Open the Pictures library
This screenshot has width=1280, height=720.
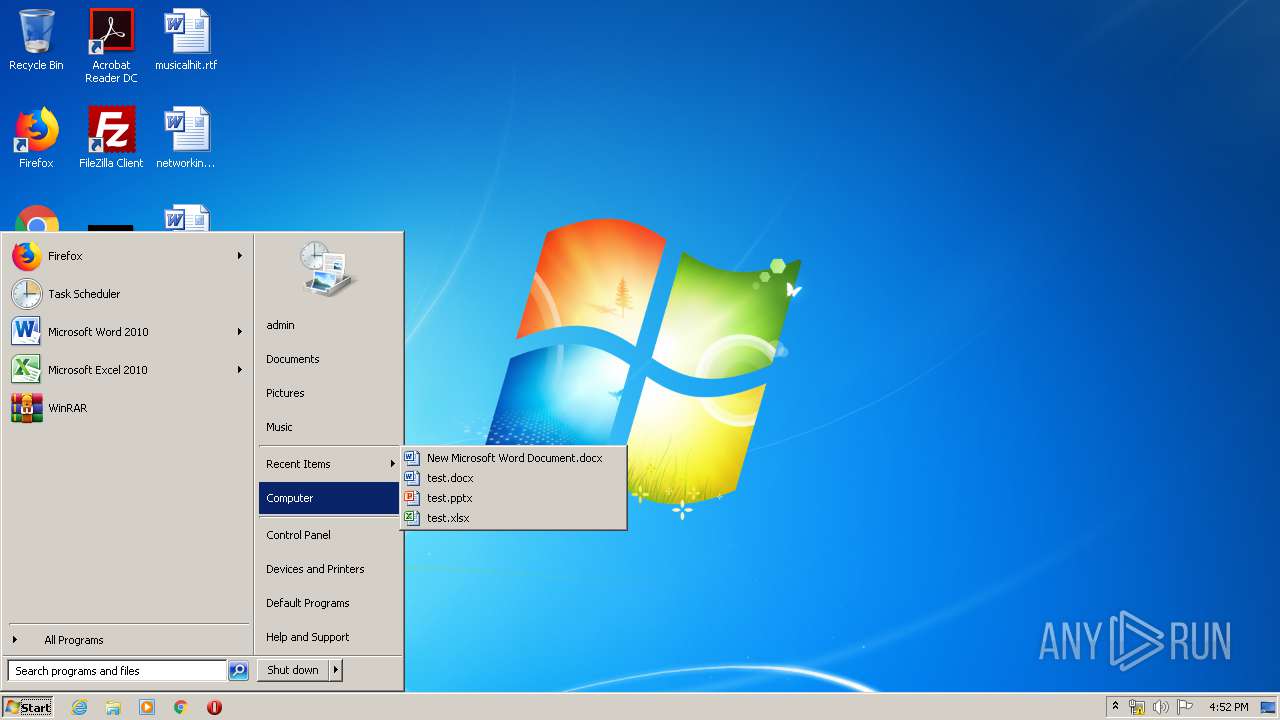tap(328, 393)
